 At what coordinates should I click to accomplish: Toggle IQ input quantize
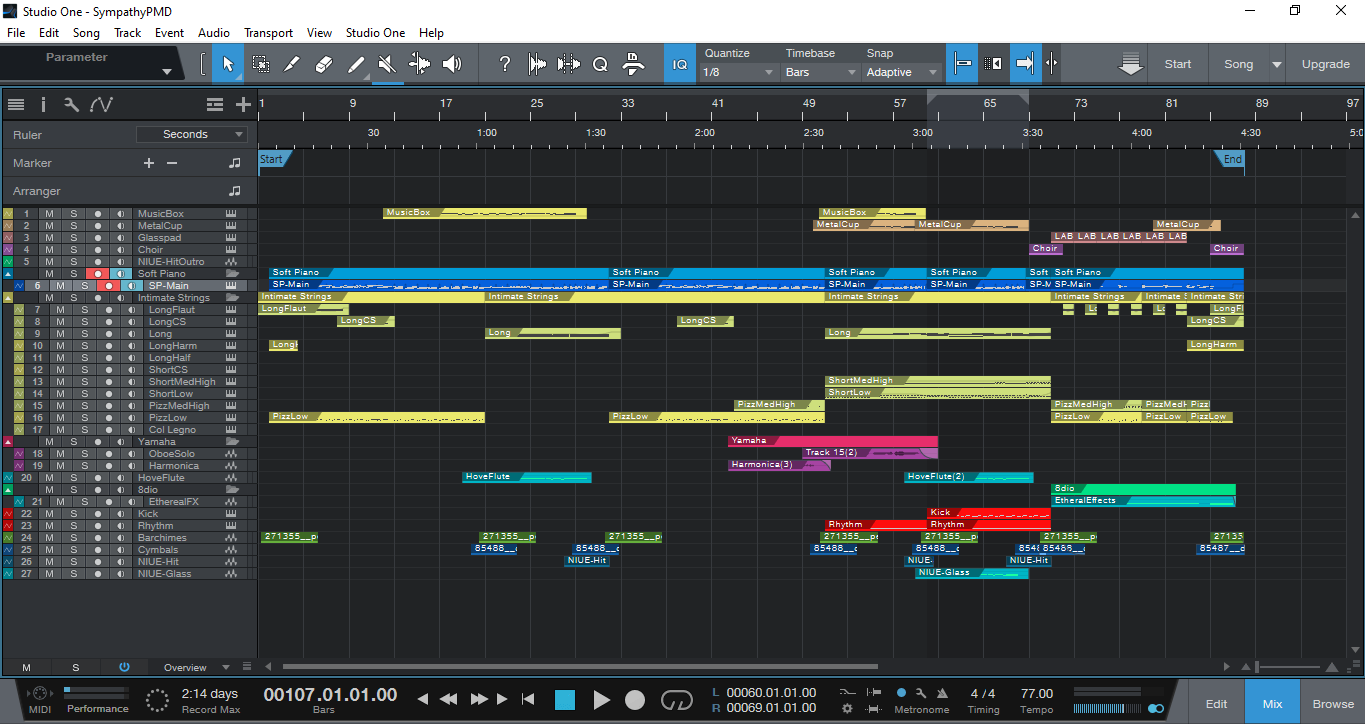(680, 64)
